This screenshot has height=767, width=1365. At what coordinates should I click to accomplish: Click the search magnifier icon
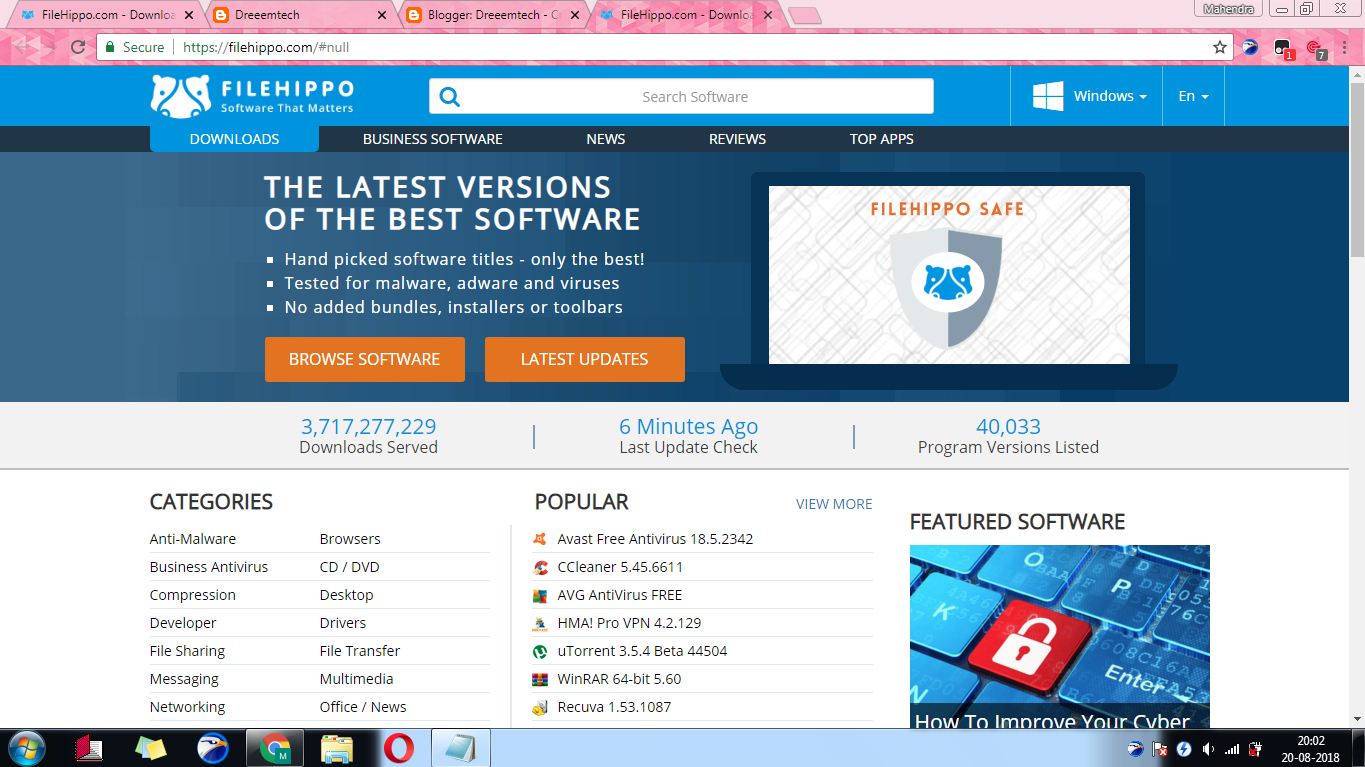449,95
